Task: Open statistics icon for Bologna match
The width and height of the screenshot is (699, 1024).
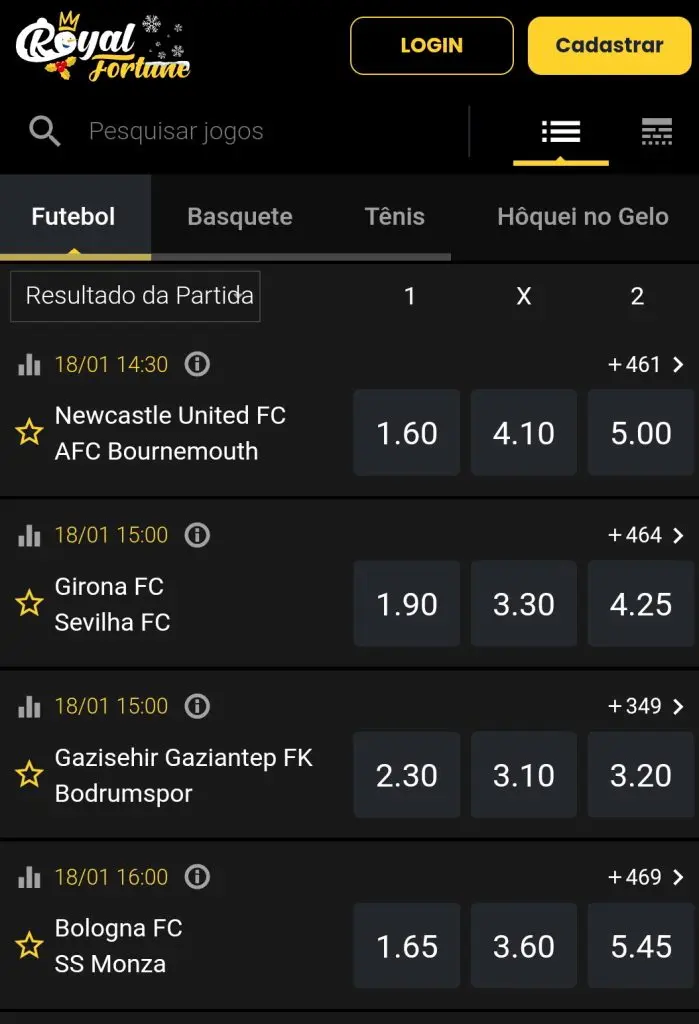Action: coord(29,877)
